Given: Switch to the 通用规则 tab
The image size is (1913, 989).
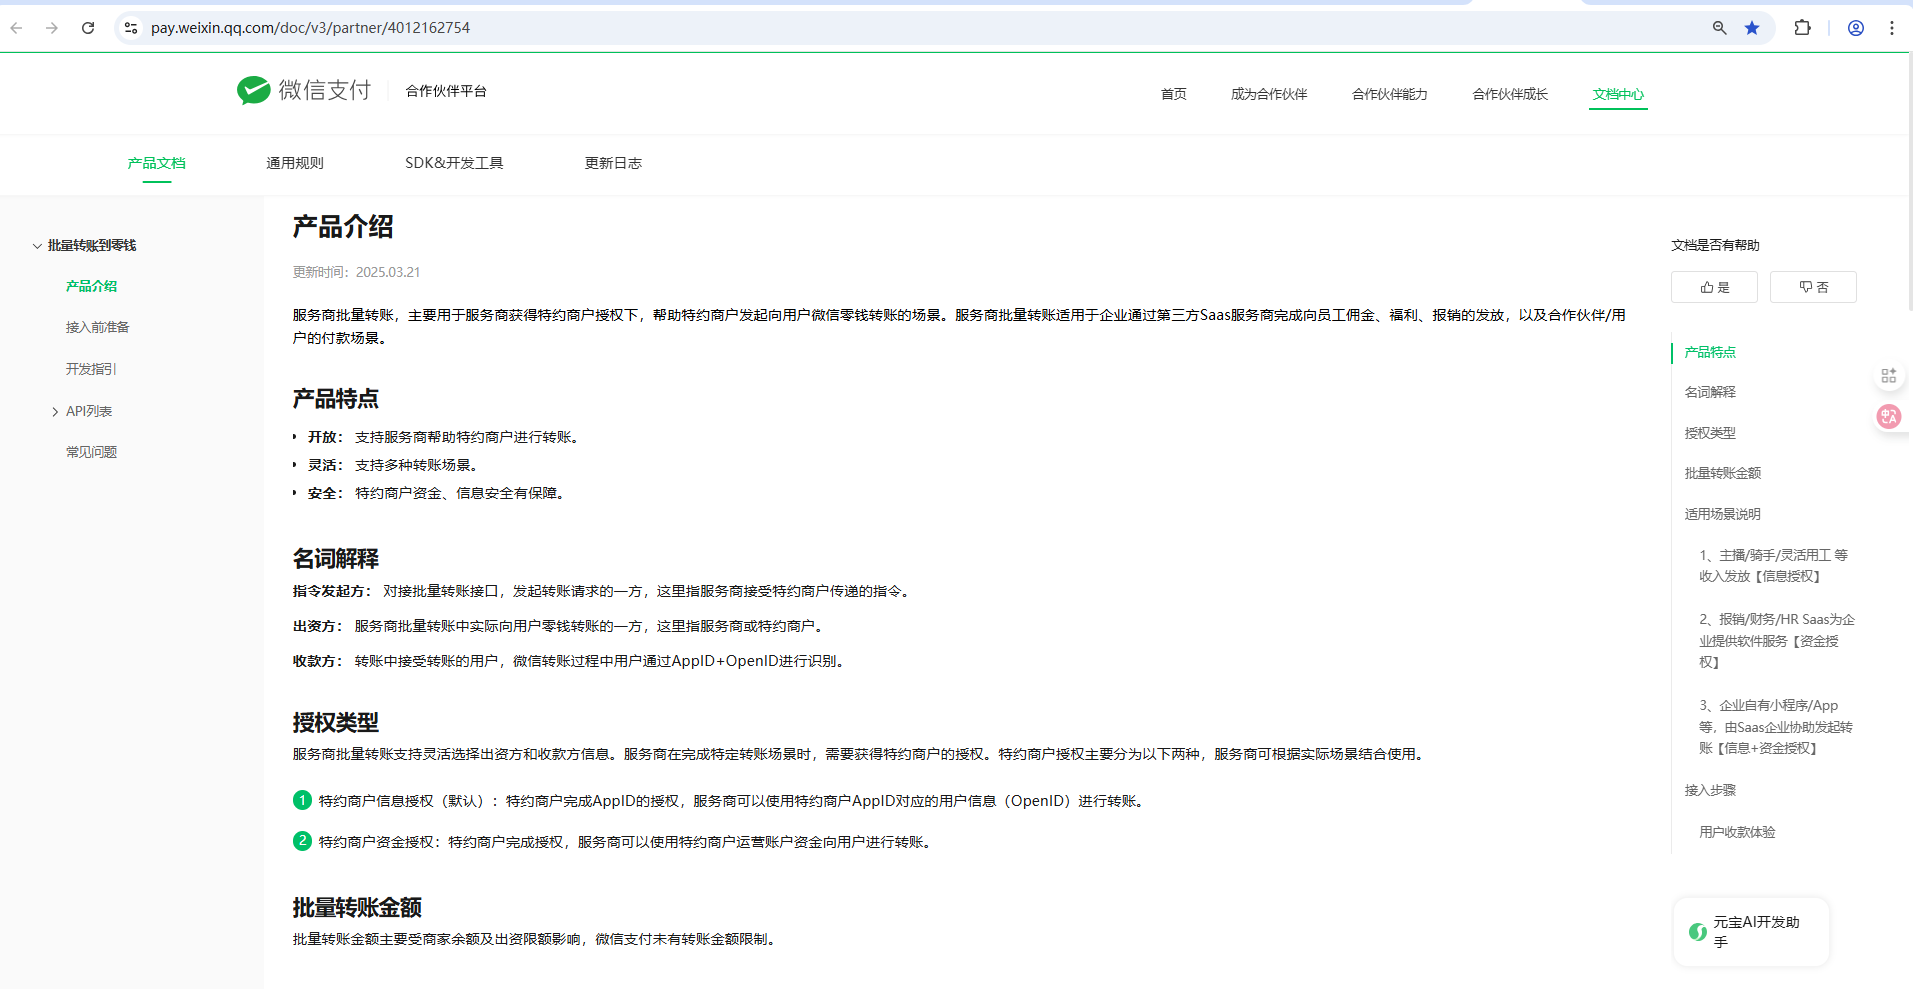Looking at the screenshot, I should [x=295, y=163].
